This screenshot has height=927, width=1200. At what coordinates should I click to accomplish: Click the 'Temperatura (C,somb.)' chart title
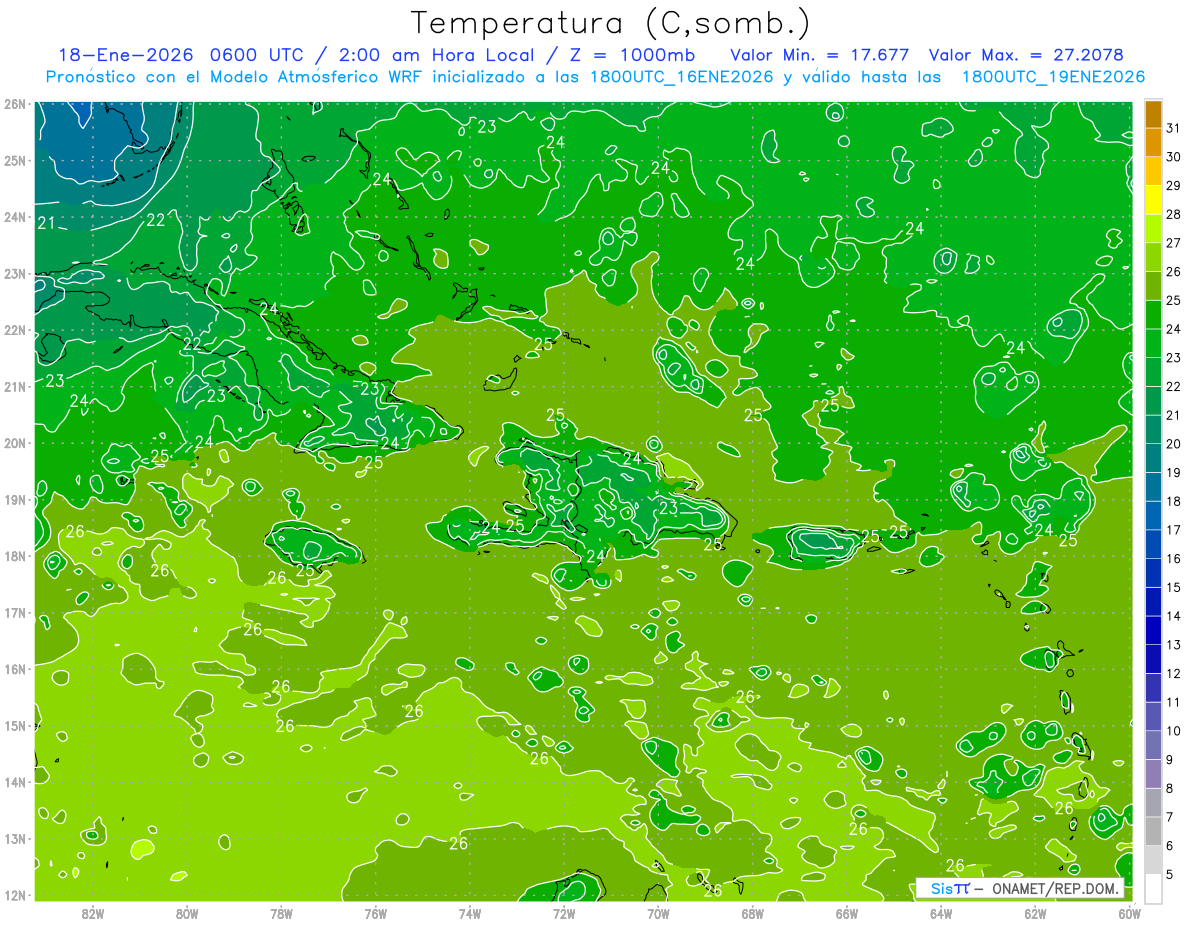pyautogui.click(x=611, y=23)
